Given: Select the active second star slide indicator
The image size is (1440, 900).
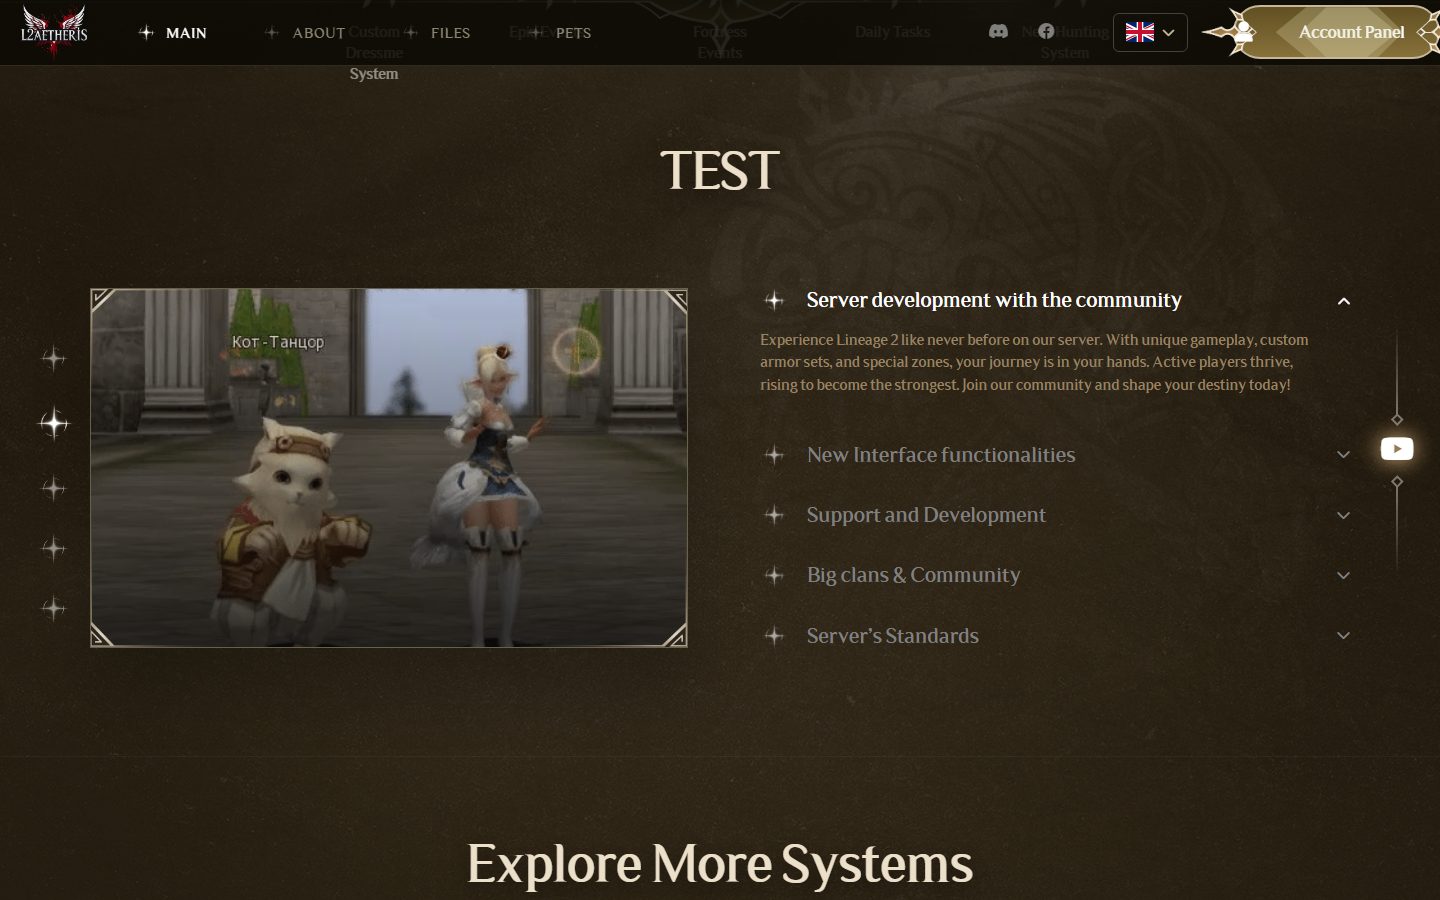Looking at the screenshot, I should pos(54,424).
